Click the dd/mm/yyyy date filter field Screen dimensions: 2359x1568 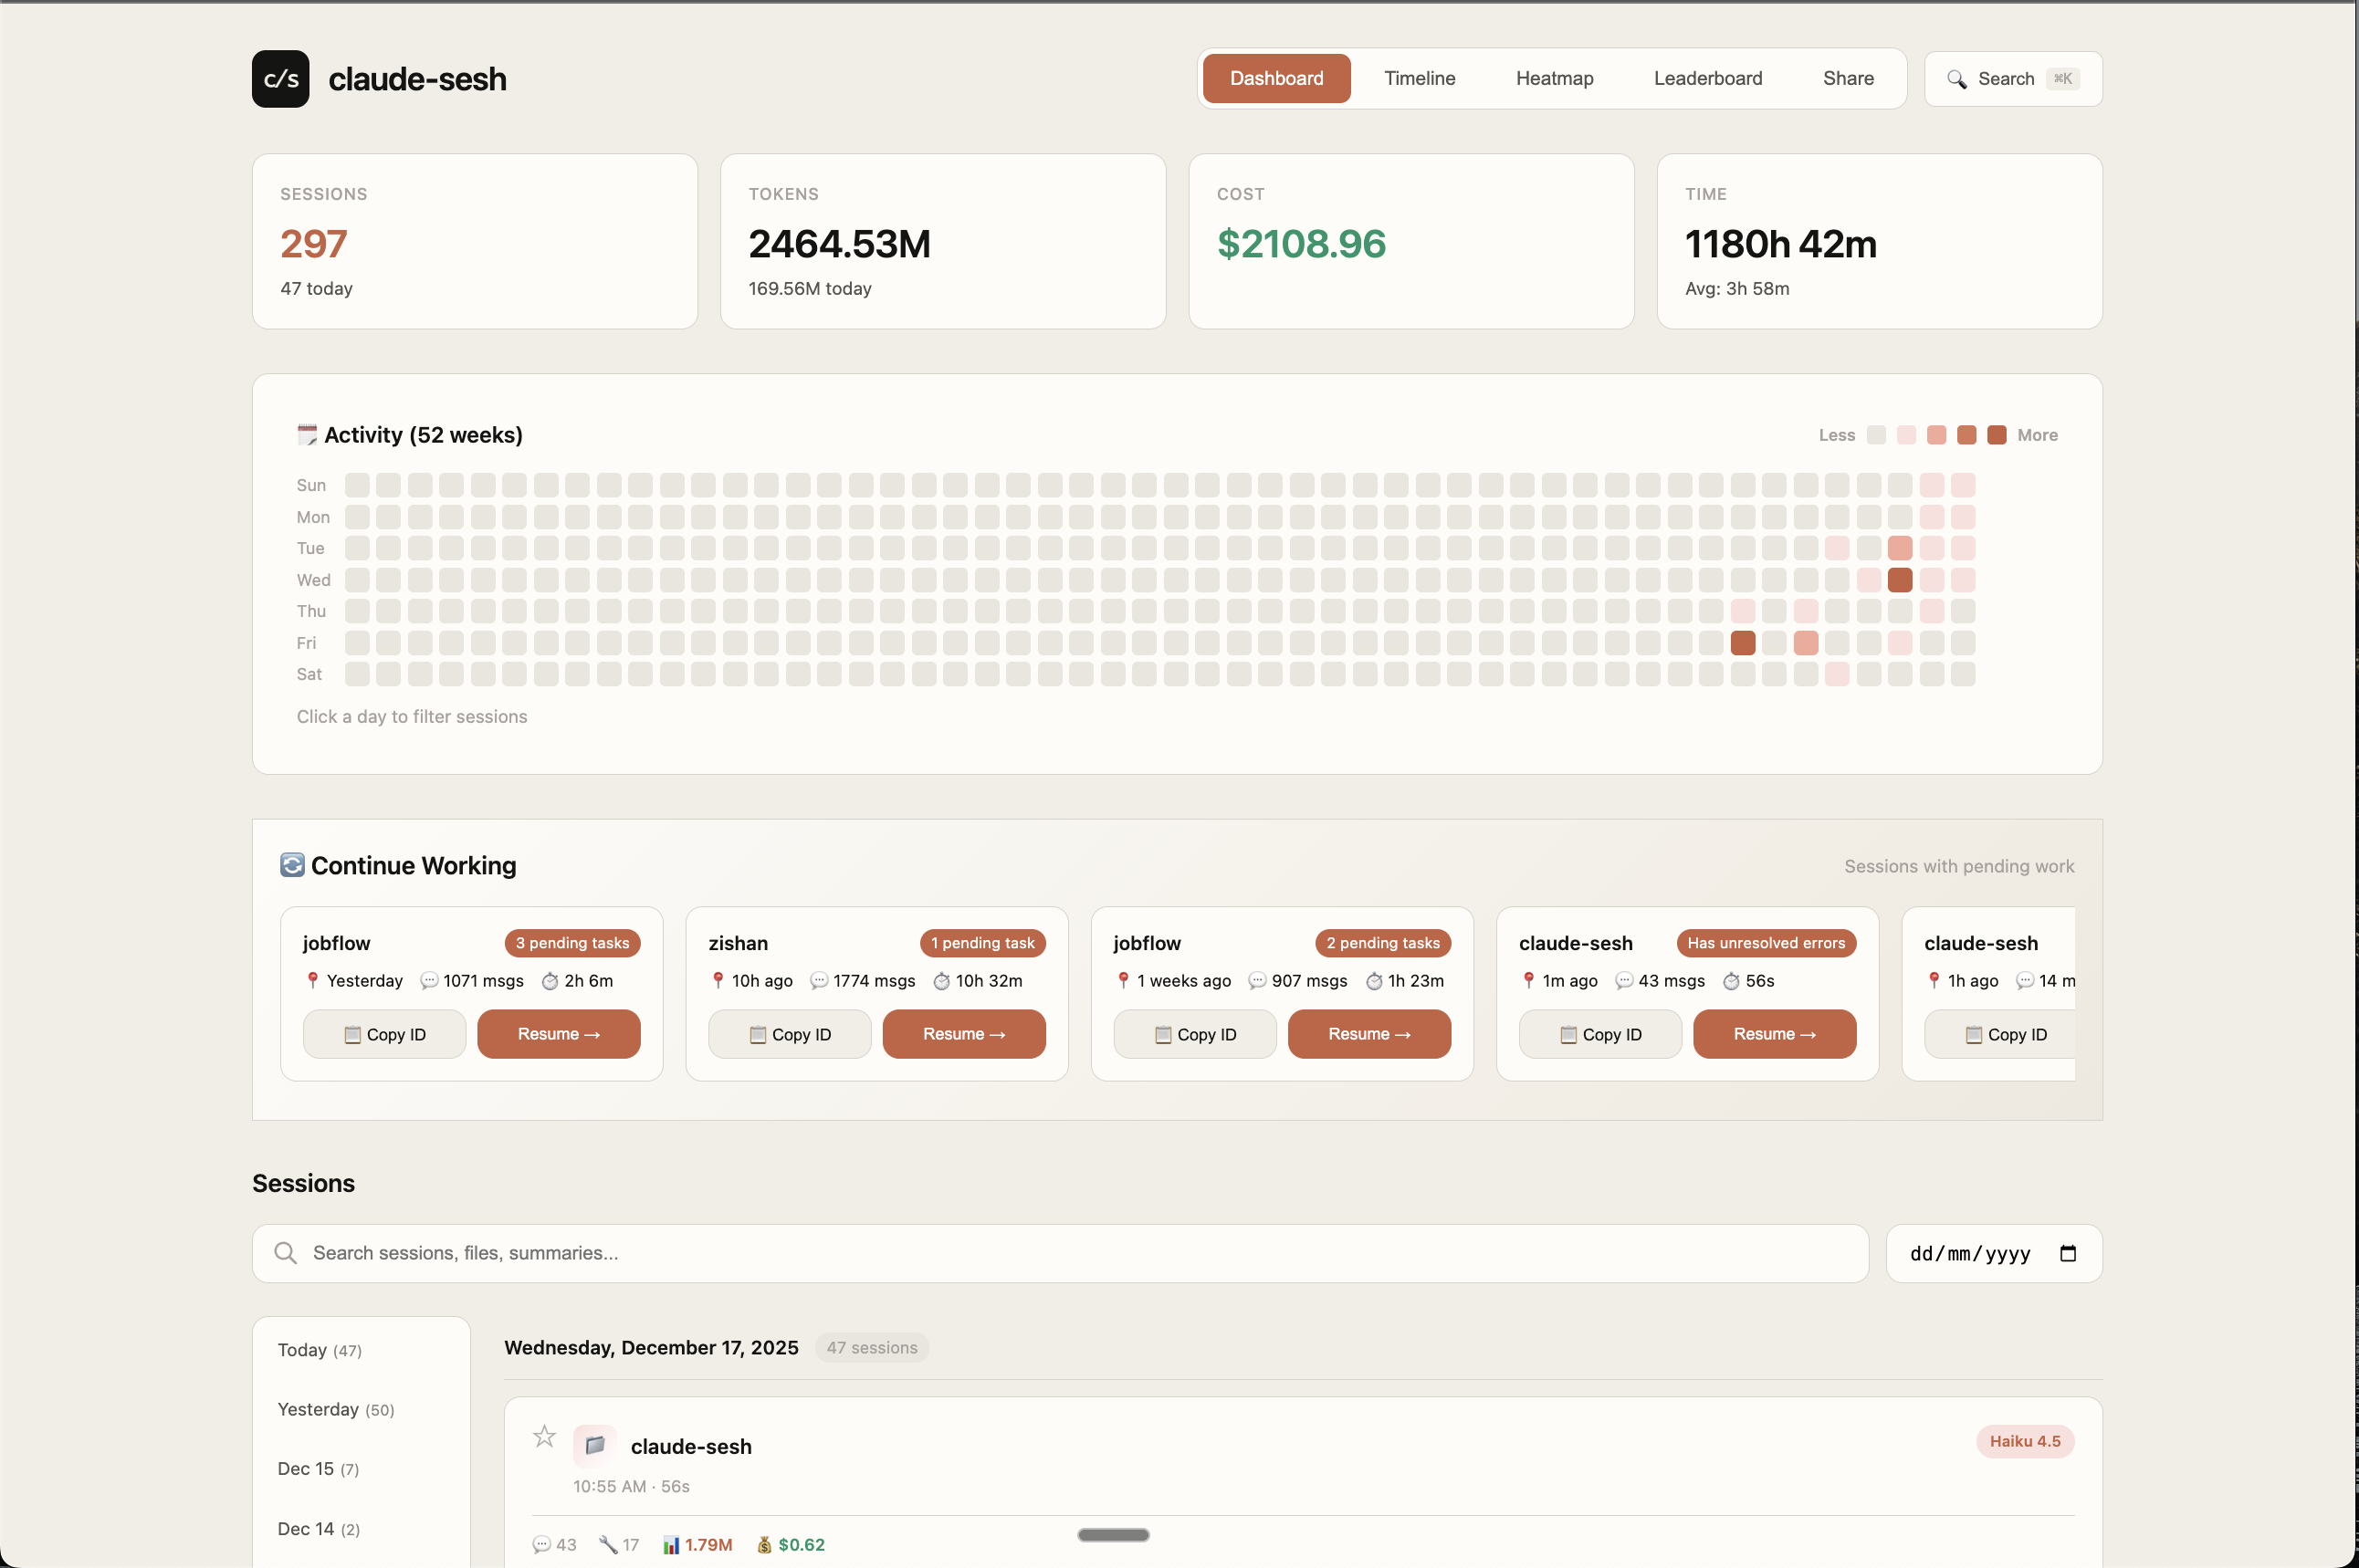coord(1993,1253)
